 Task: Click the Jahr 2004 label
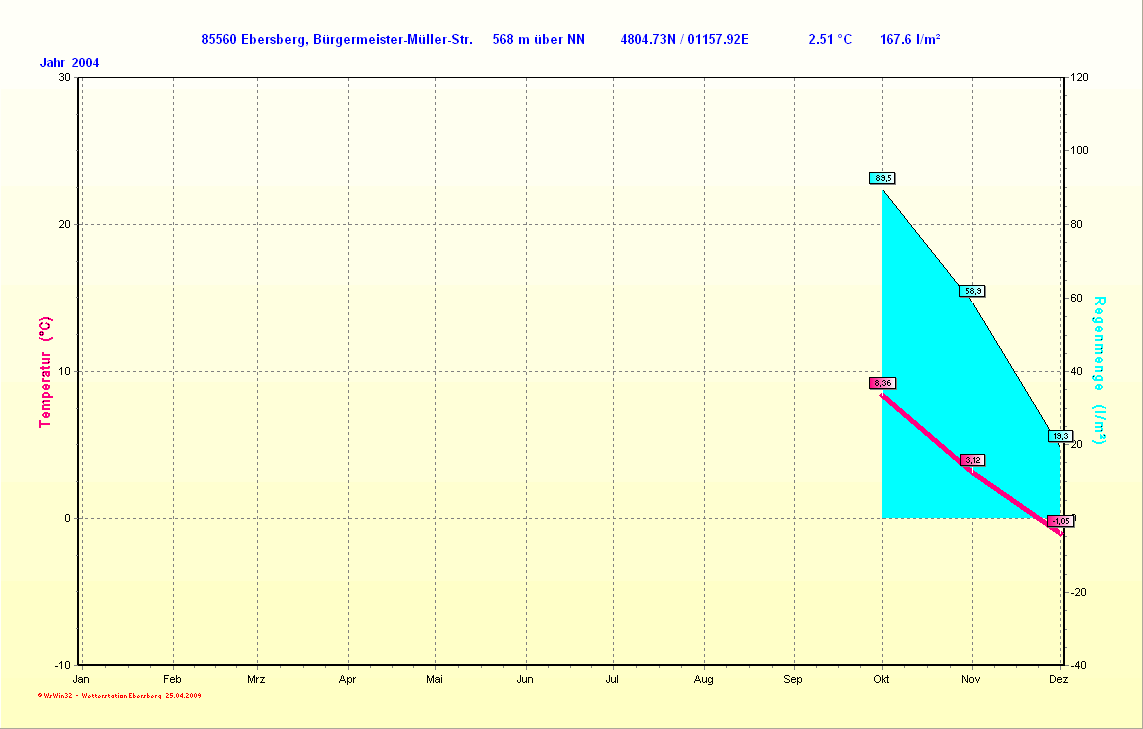tap(69, 63)
